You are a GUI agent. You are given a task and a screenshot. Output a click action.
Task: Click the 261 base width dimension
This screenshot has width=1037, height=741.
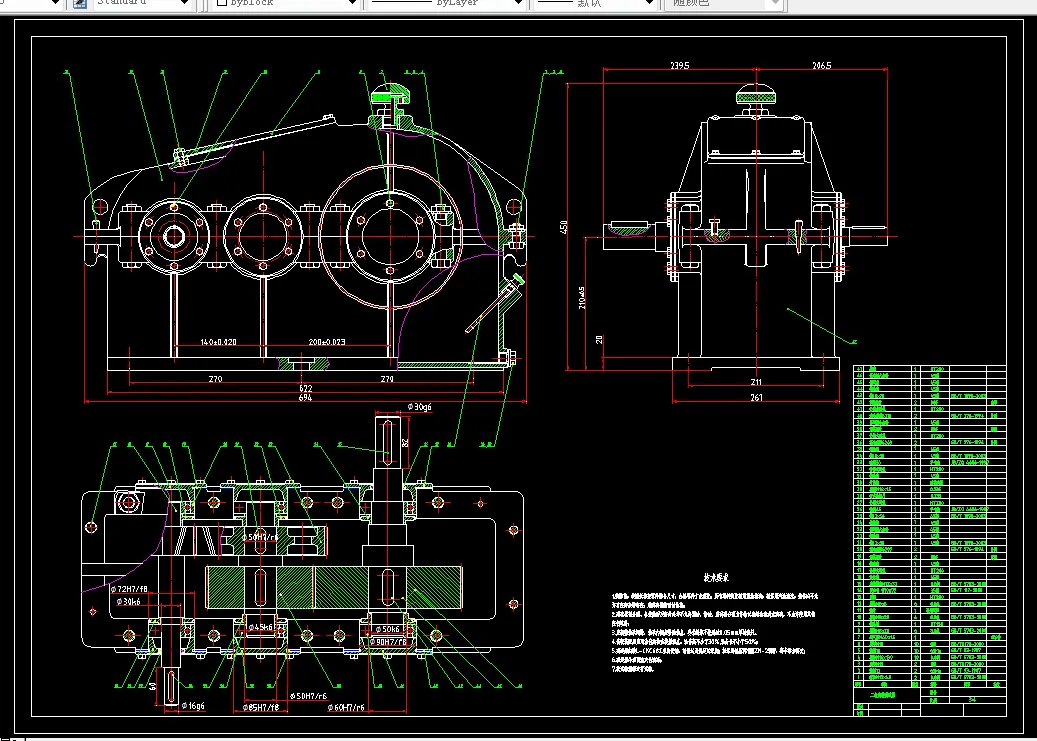756,398
